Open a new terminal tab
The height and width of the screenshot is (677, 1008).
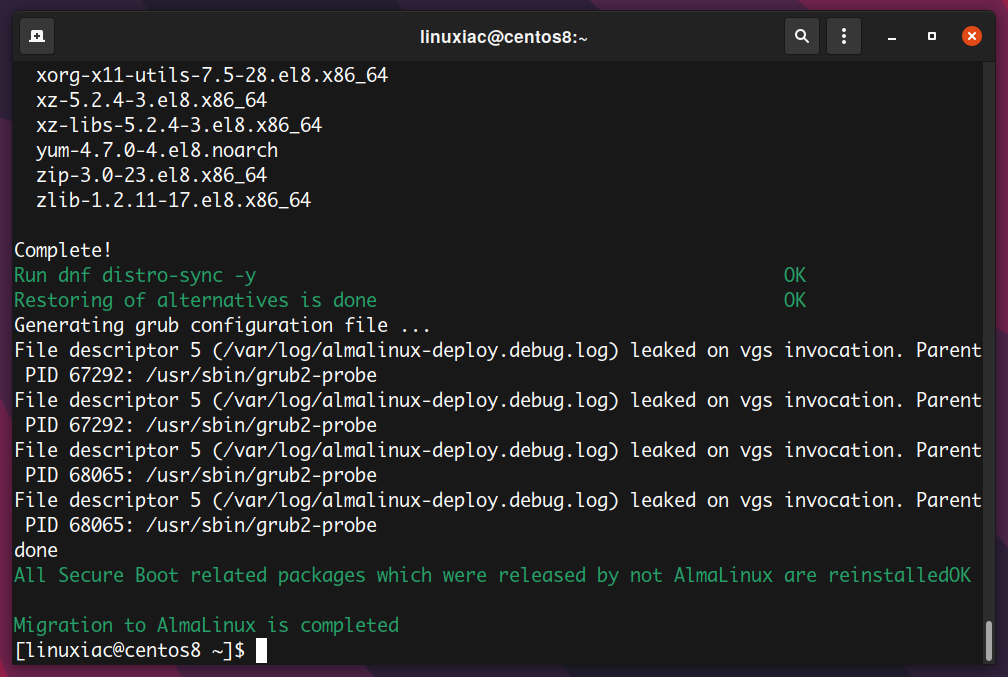pos(37,36)
